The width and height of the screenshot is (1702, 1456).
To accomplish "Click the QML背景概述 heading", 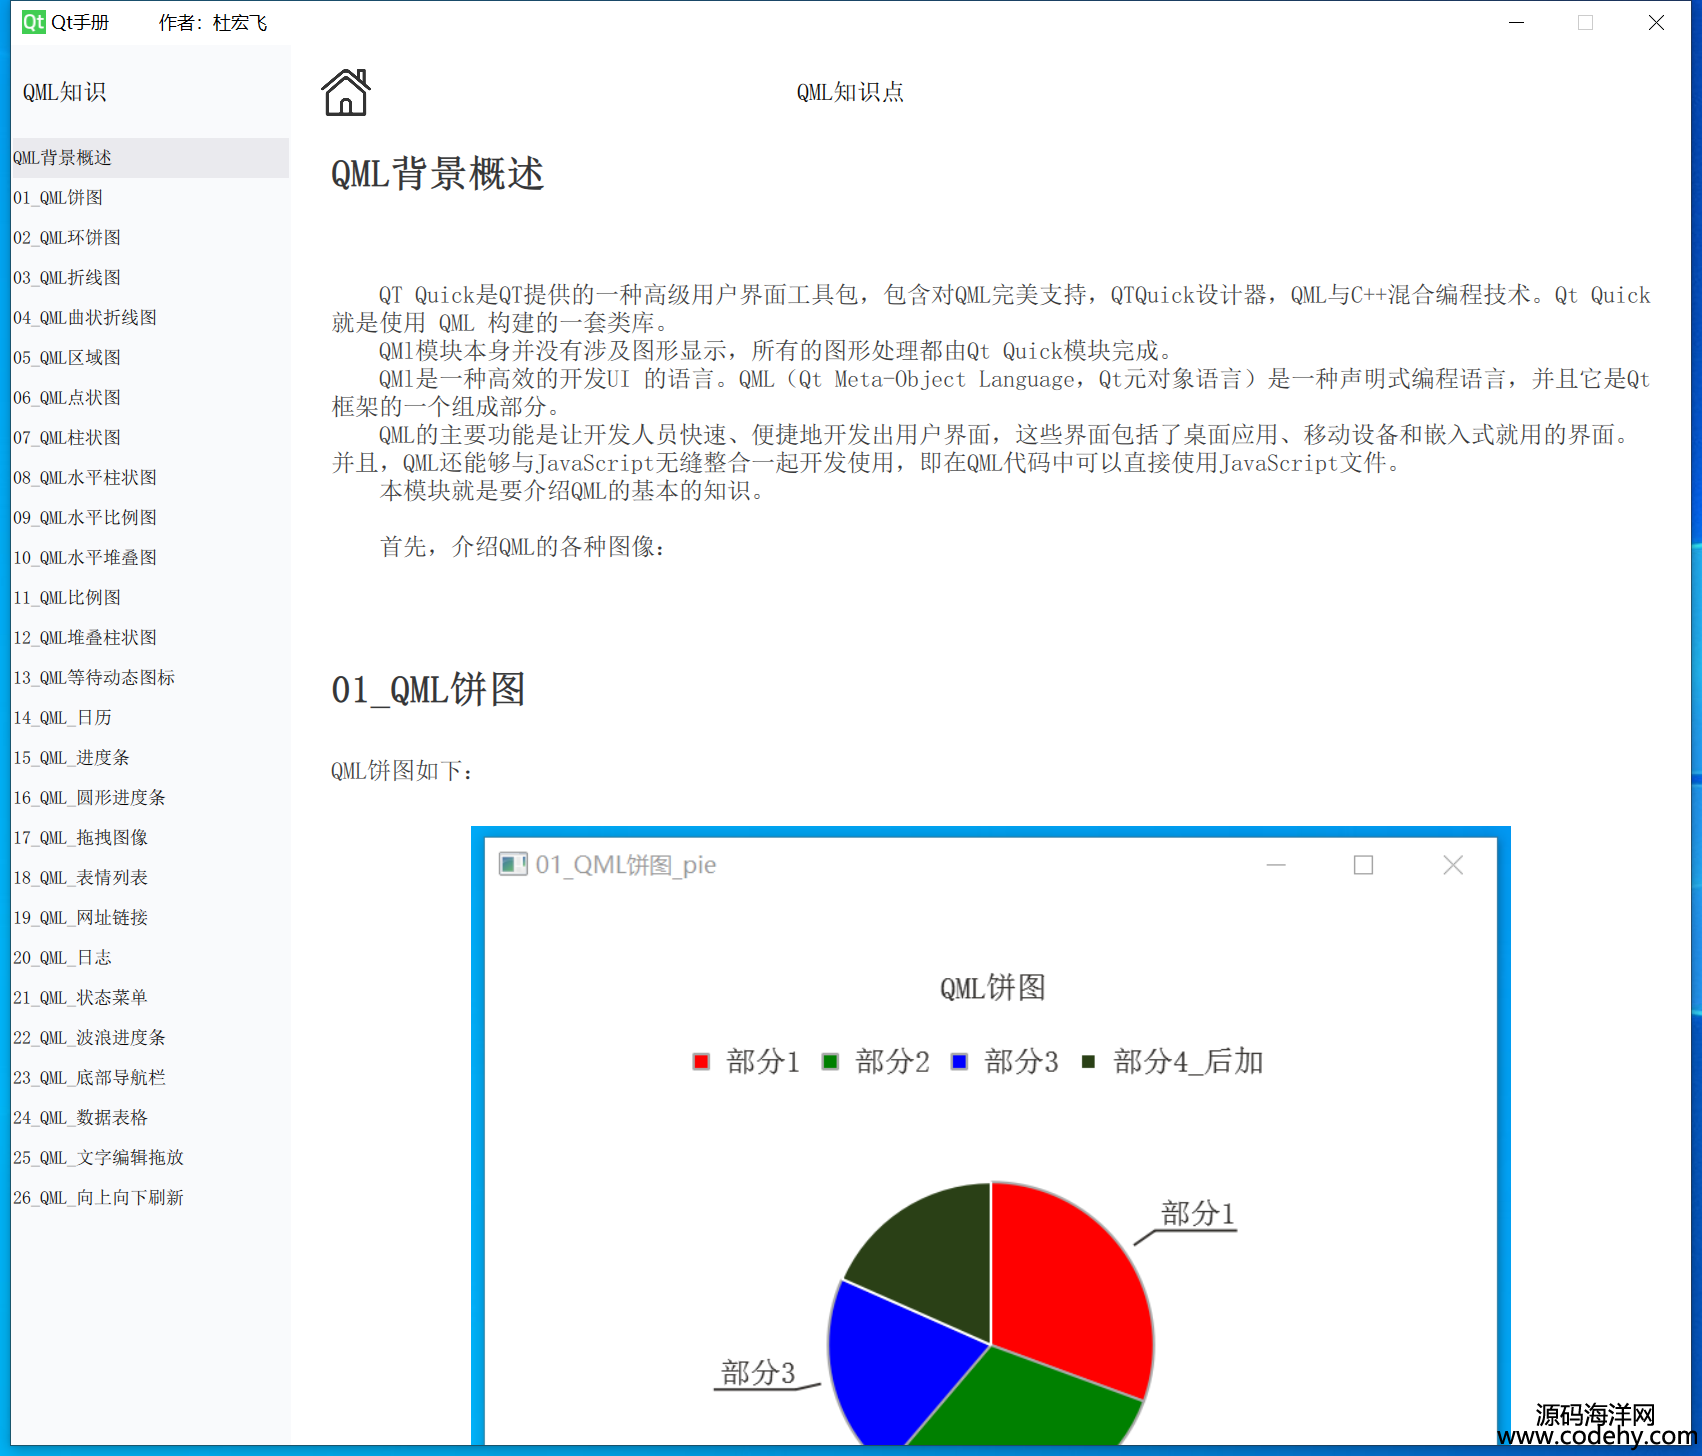I will pyautogui.click(x=437, y=174).
